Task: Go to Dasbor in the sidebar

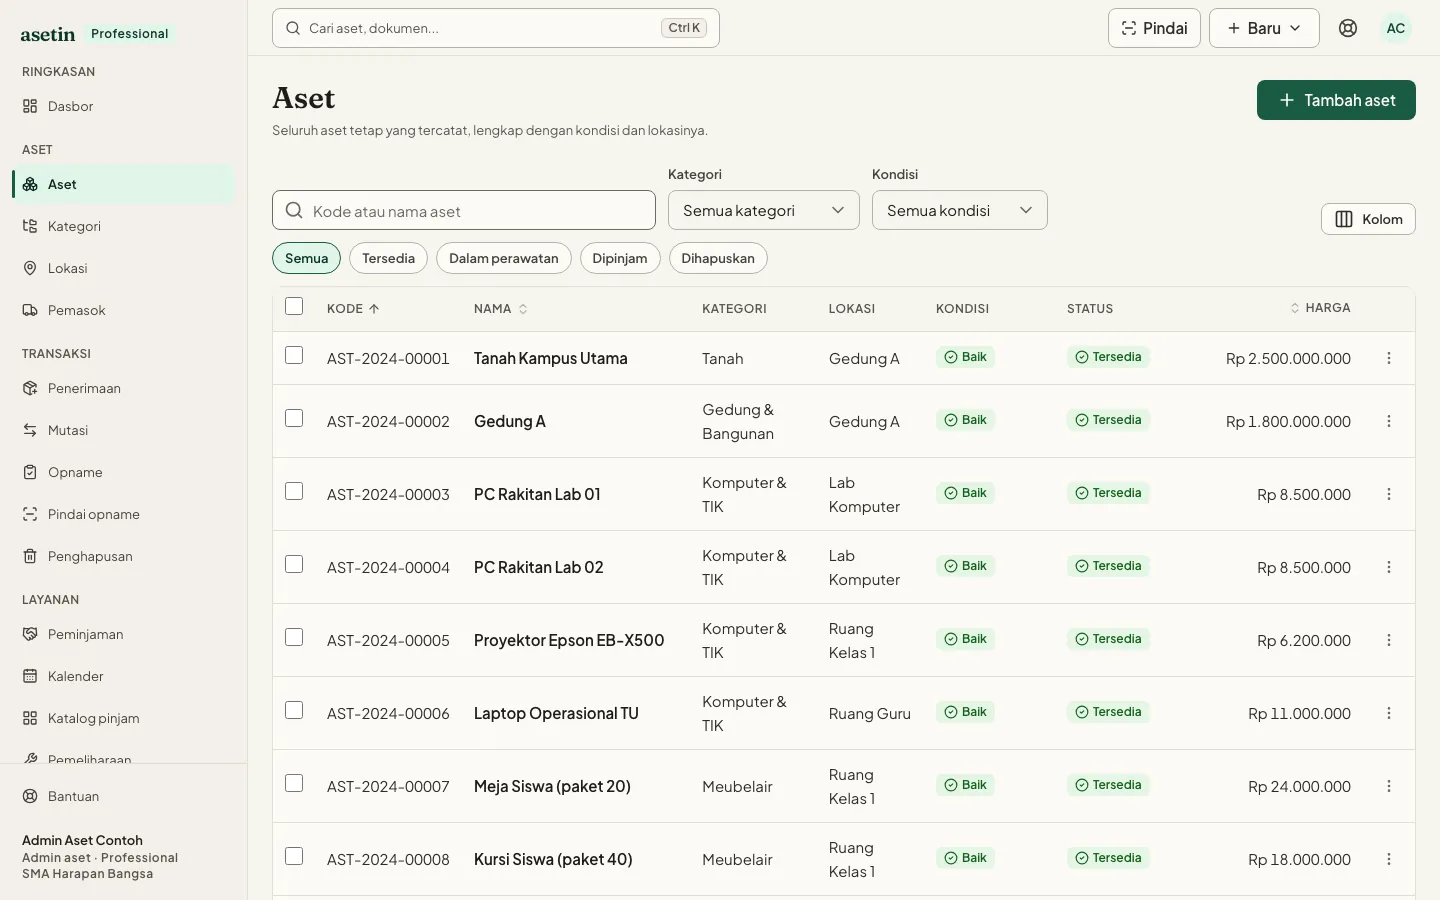Action: point(124,106)
